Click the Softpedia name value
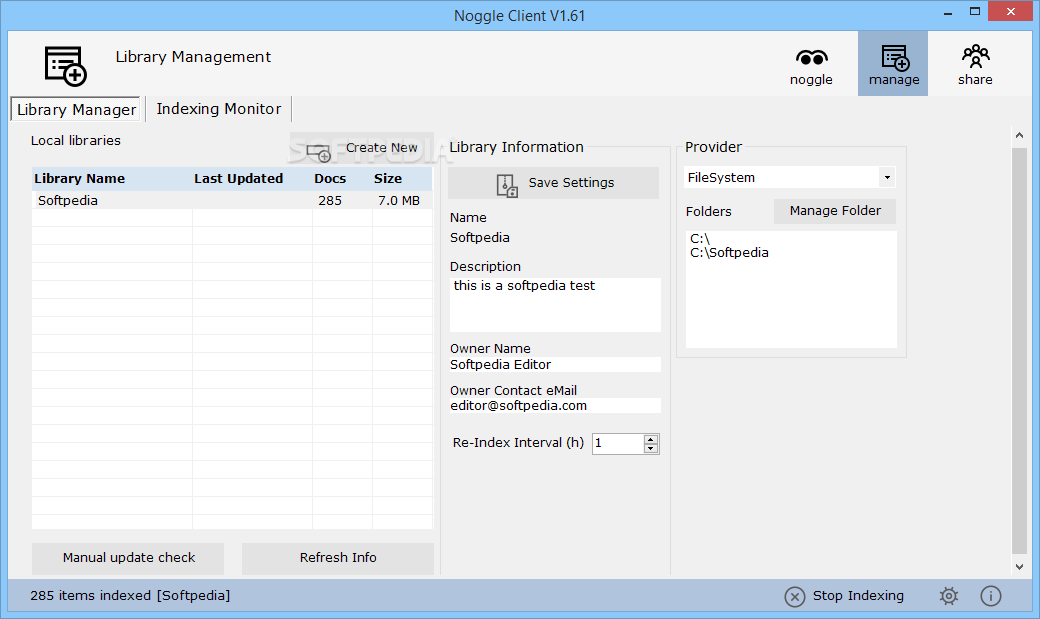Screen dimensions: 1040x619 480,238
